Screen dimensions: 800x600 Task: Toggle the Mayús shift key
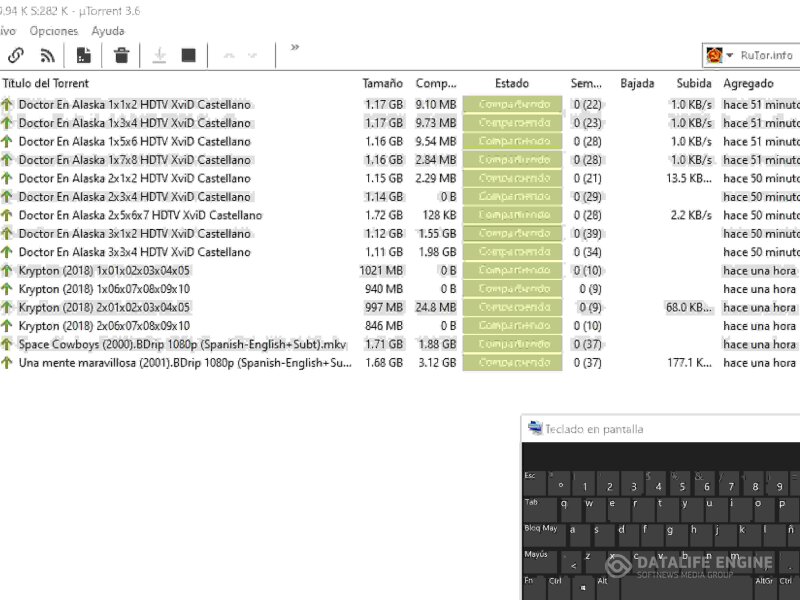(538, 555)
